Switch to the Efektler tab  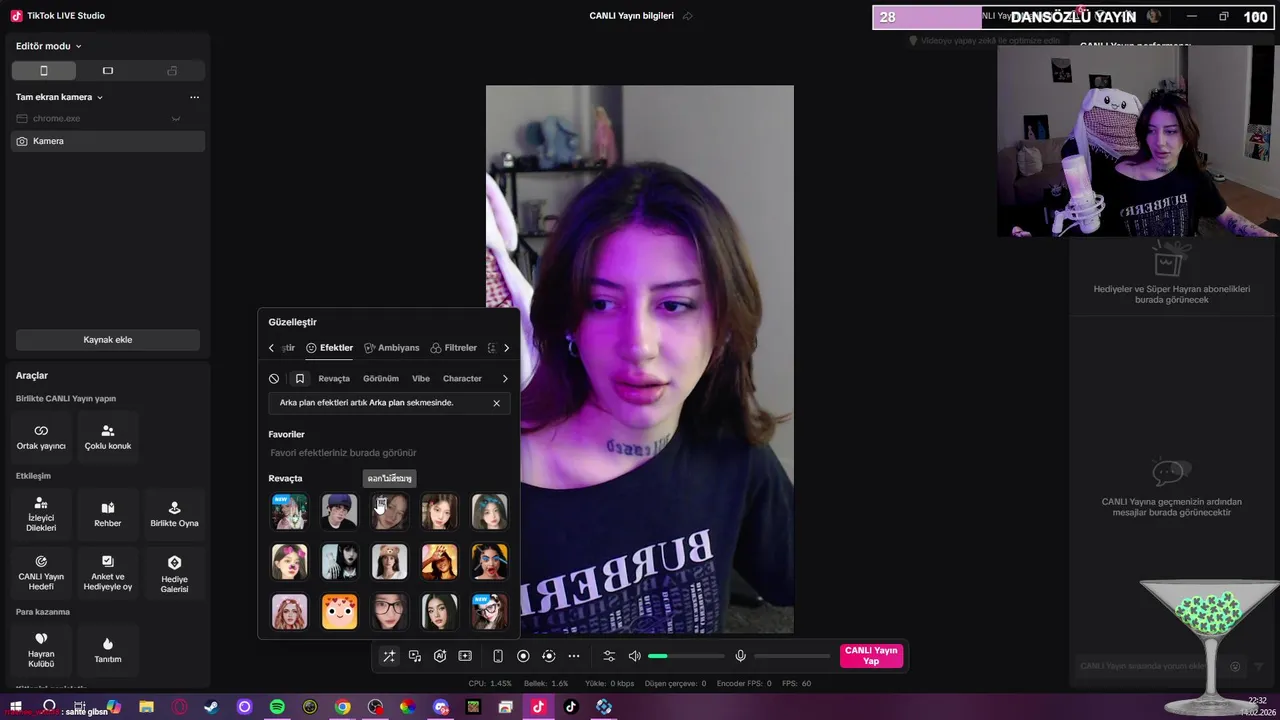coord(329,348)
